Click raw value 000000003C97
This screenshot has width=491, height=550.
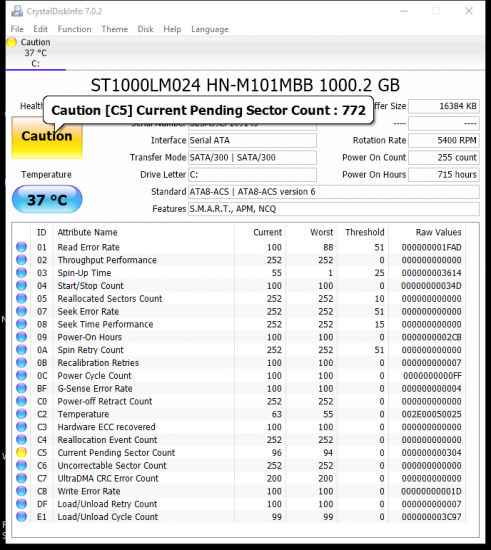pos(431,517)
